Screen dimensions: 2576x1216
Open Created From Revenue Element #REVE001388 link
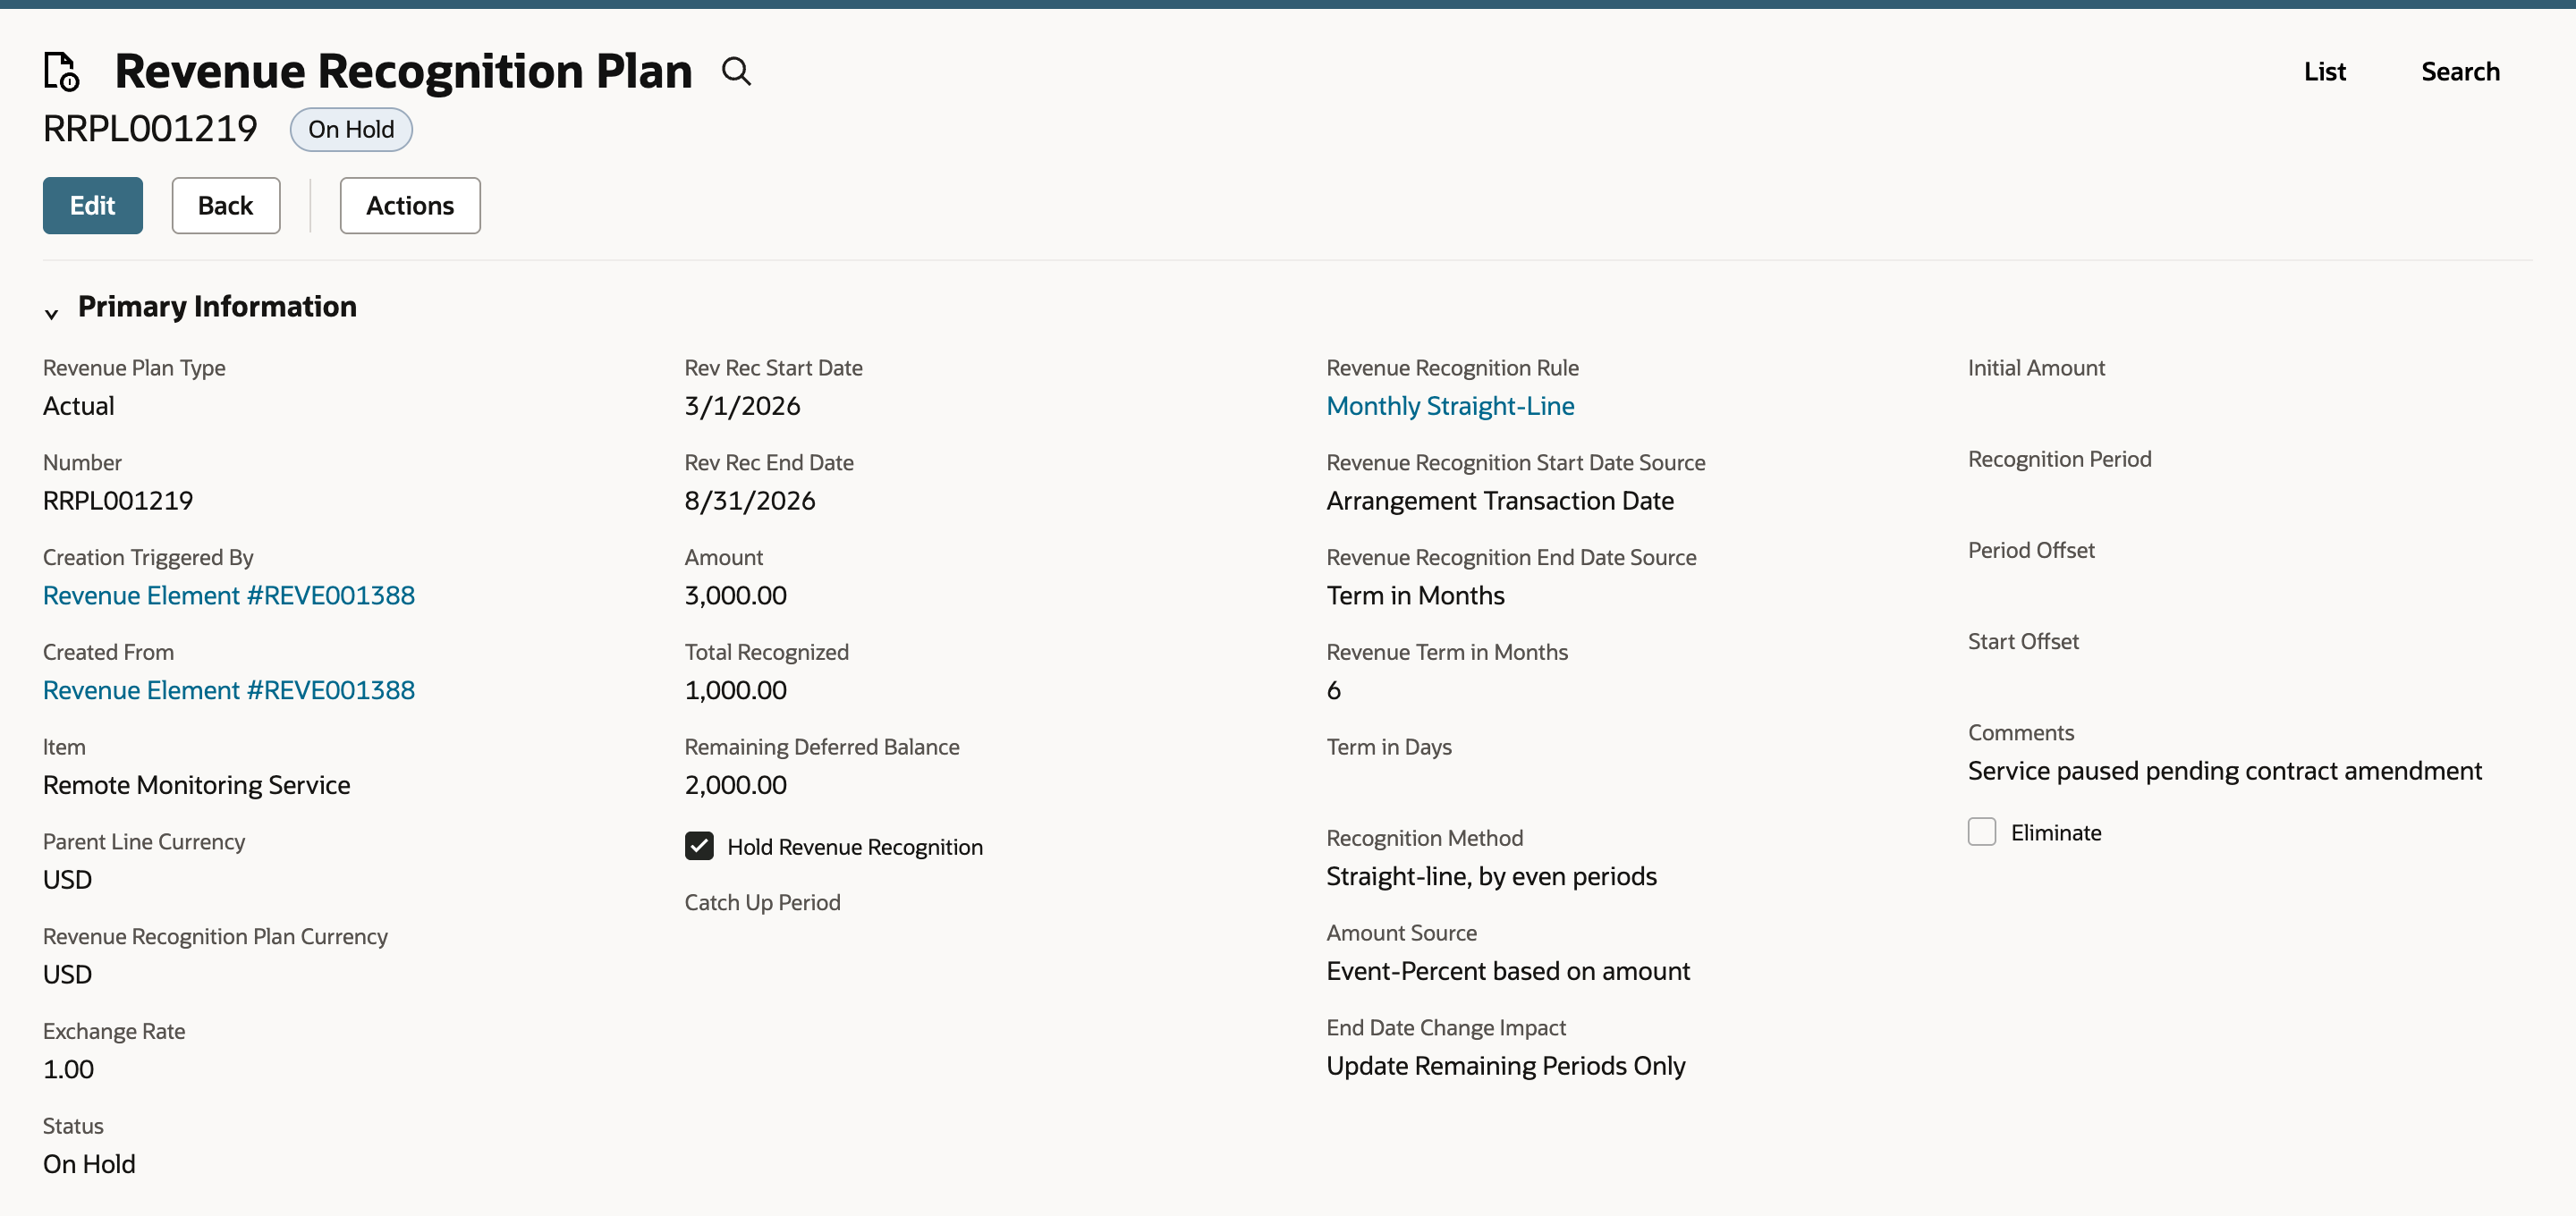tap(229, 691)
